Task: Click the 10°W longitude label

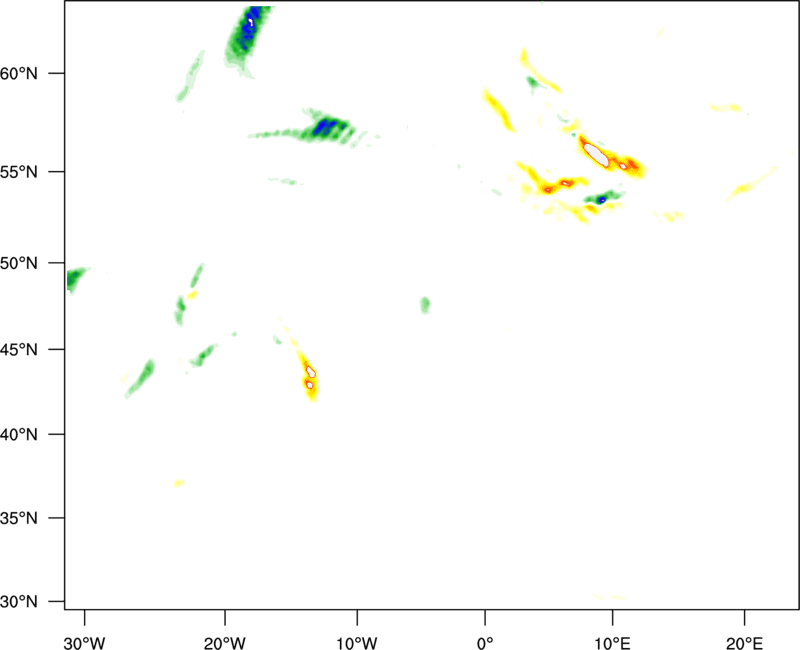Action: (357, 641)
